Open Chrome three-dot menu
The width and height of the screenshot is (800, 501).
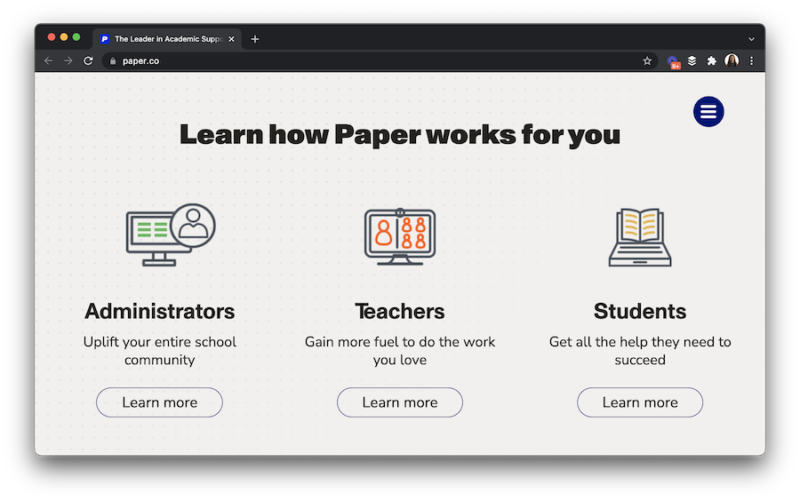point(751,61)
